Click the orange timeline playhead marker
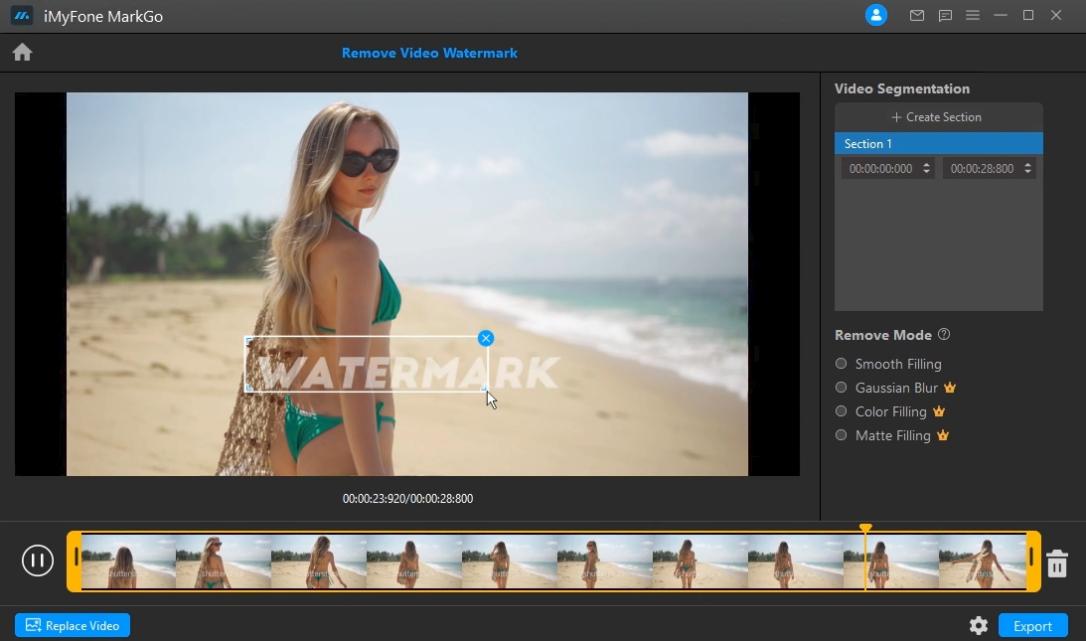The width and height of the screenshot is (1086, 641). pyautogui.click(x=866, y=529)
